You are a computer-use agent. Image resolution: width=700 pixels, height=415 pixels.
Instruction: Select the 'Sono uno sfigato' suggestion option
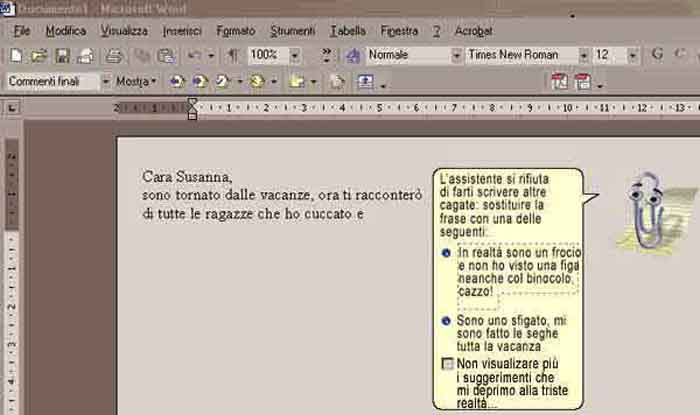click(x=511, y=333)
